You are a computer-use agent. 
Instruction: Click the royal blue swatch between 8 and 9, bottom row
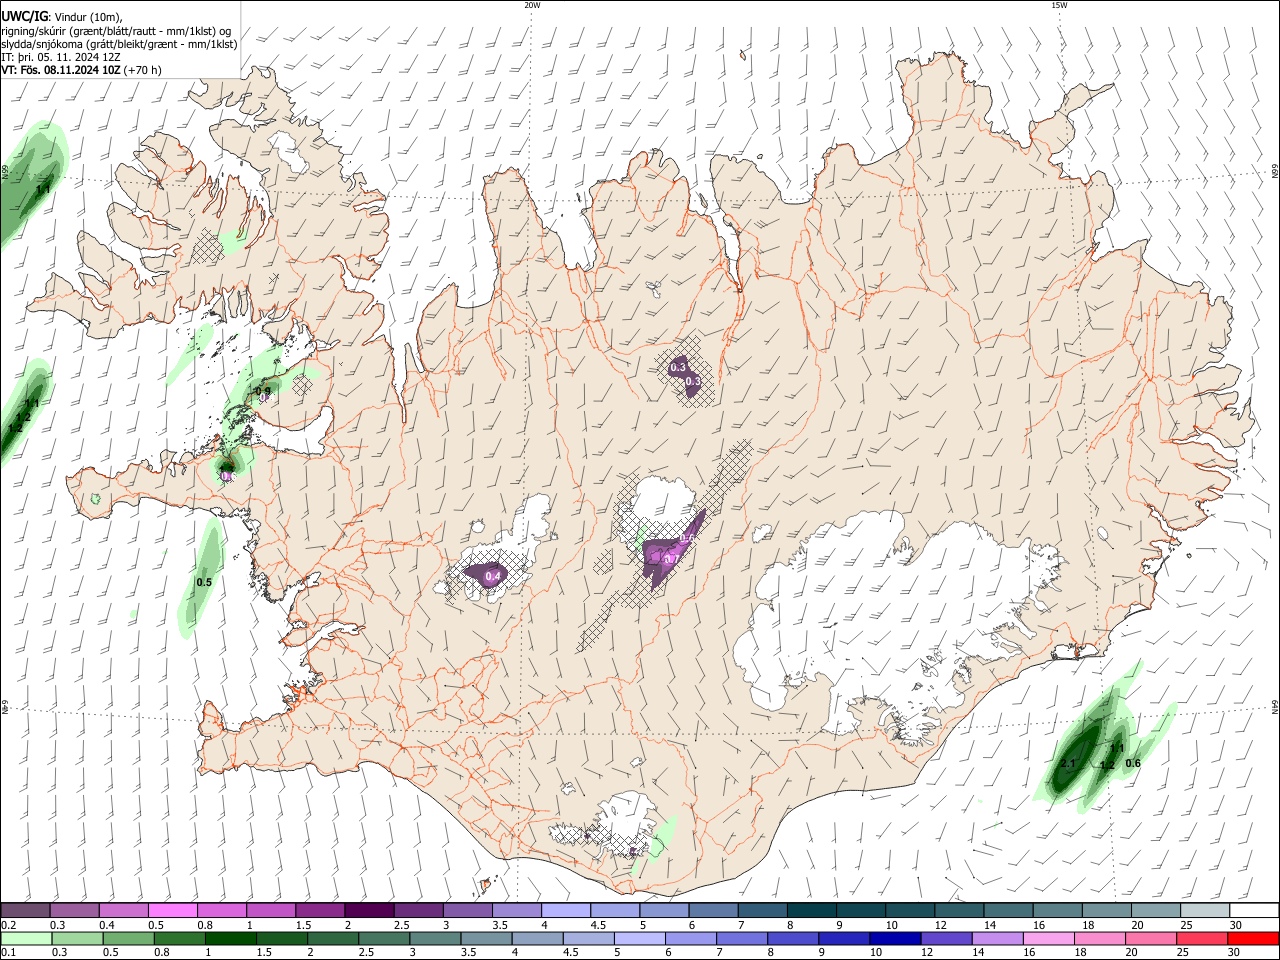pyautogui.click(x=792, y=939)
